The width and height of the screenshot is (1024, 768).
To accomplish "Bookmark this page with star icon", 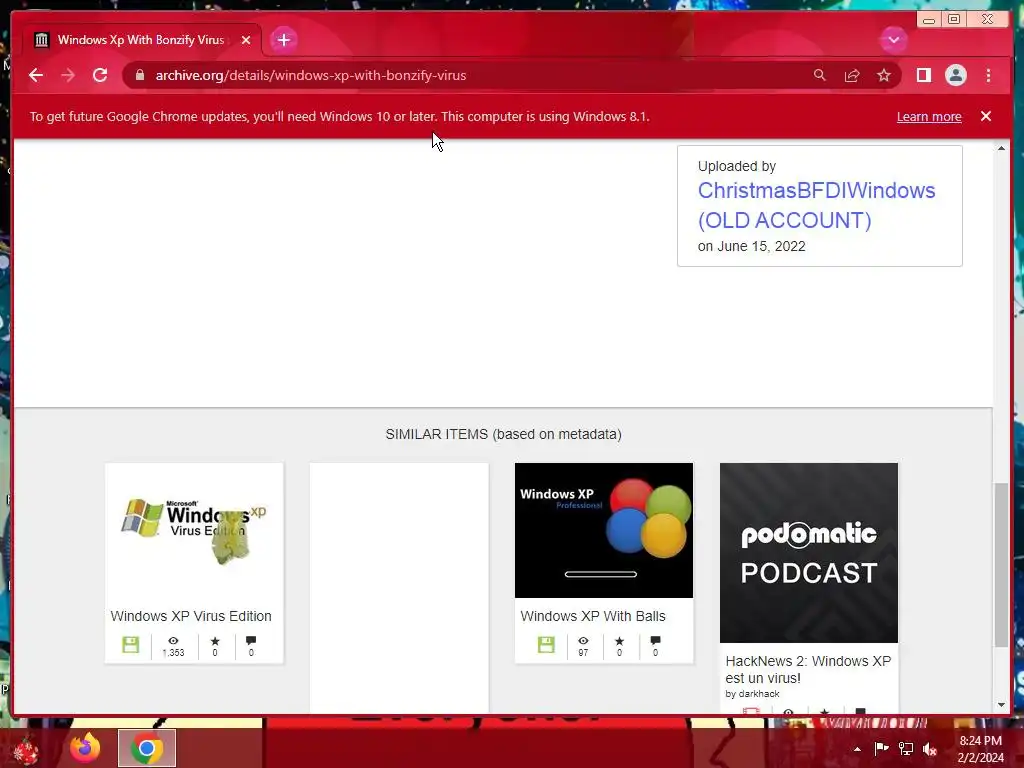I will [x=884, y=75].
